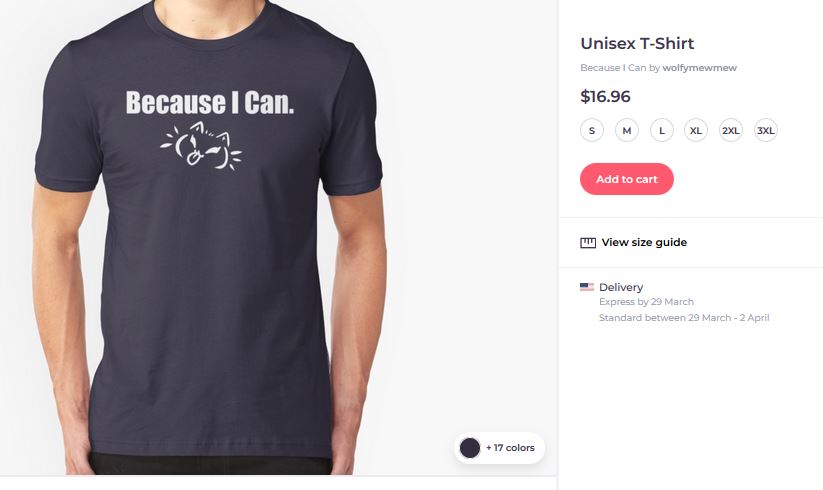This screenshot has width=823, height=490.
Task: Click the Delivery label
Action: pyautogui.click(x=621, y=287)
